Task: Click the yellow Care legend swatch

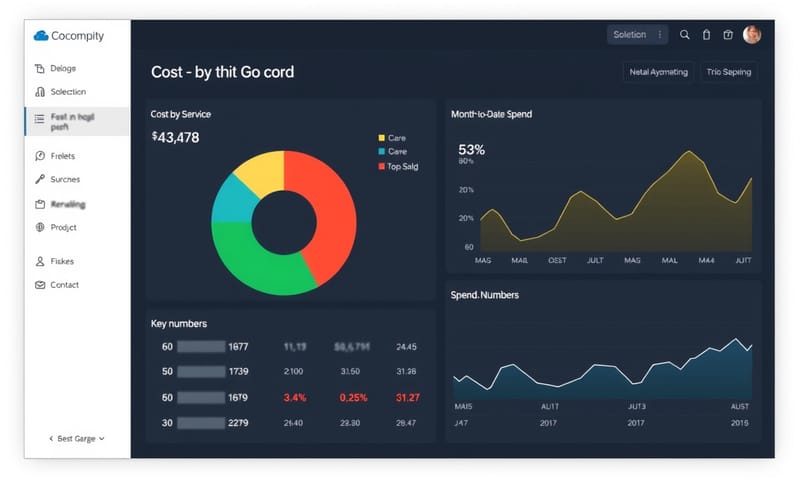Action: (x=381, y=138)
